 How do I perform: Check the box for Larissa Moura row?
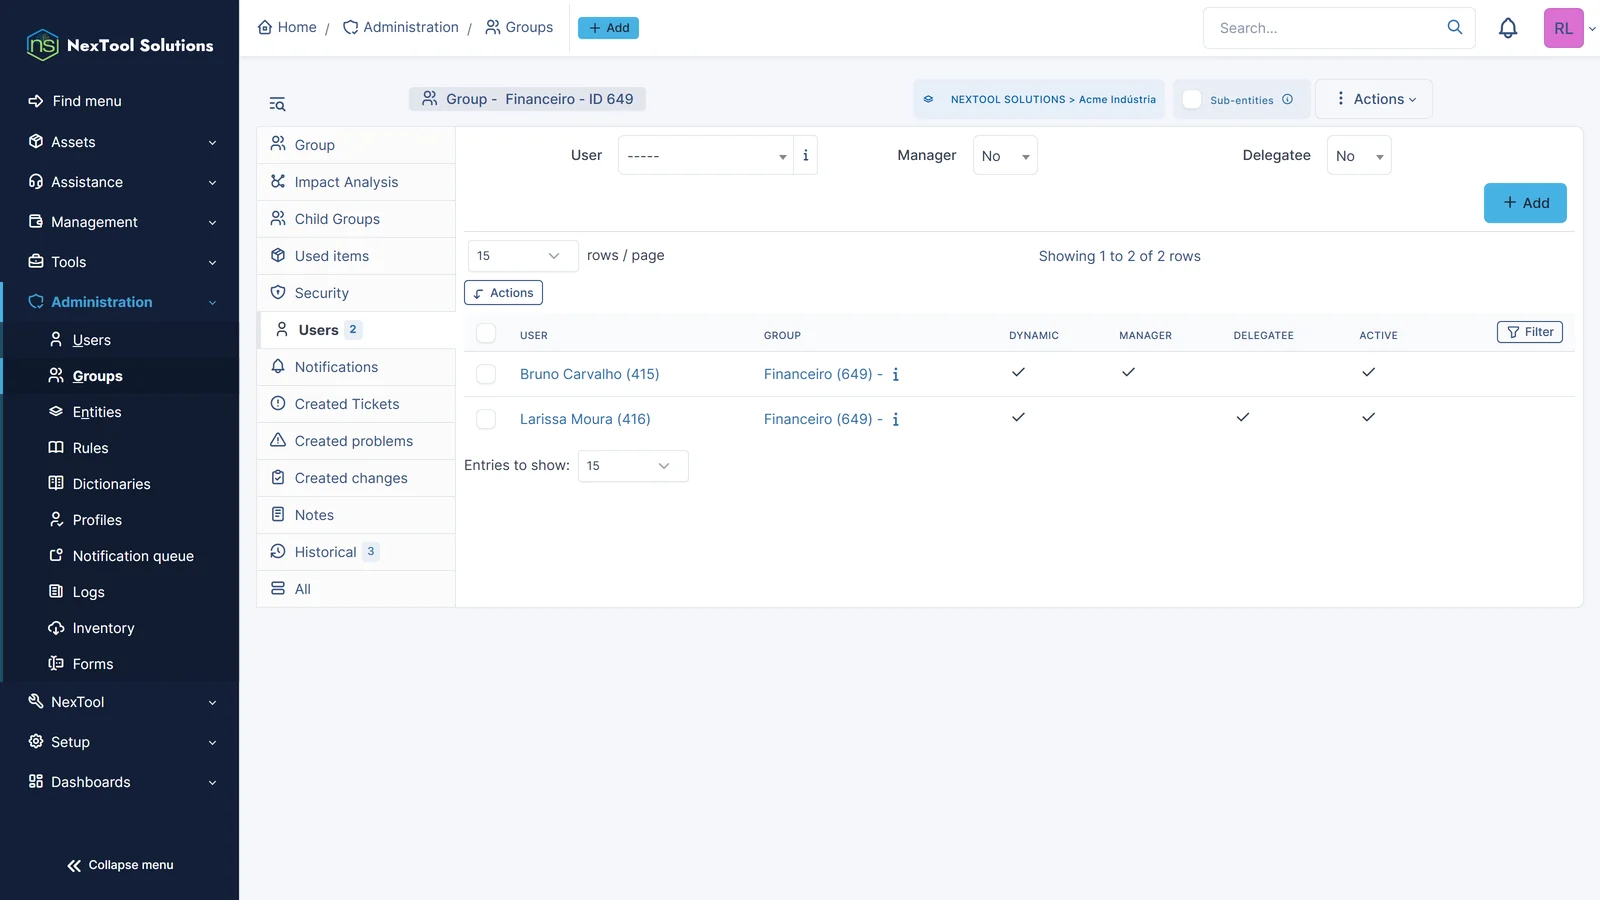pos(486,419)
